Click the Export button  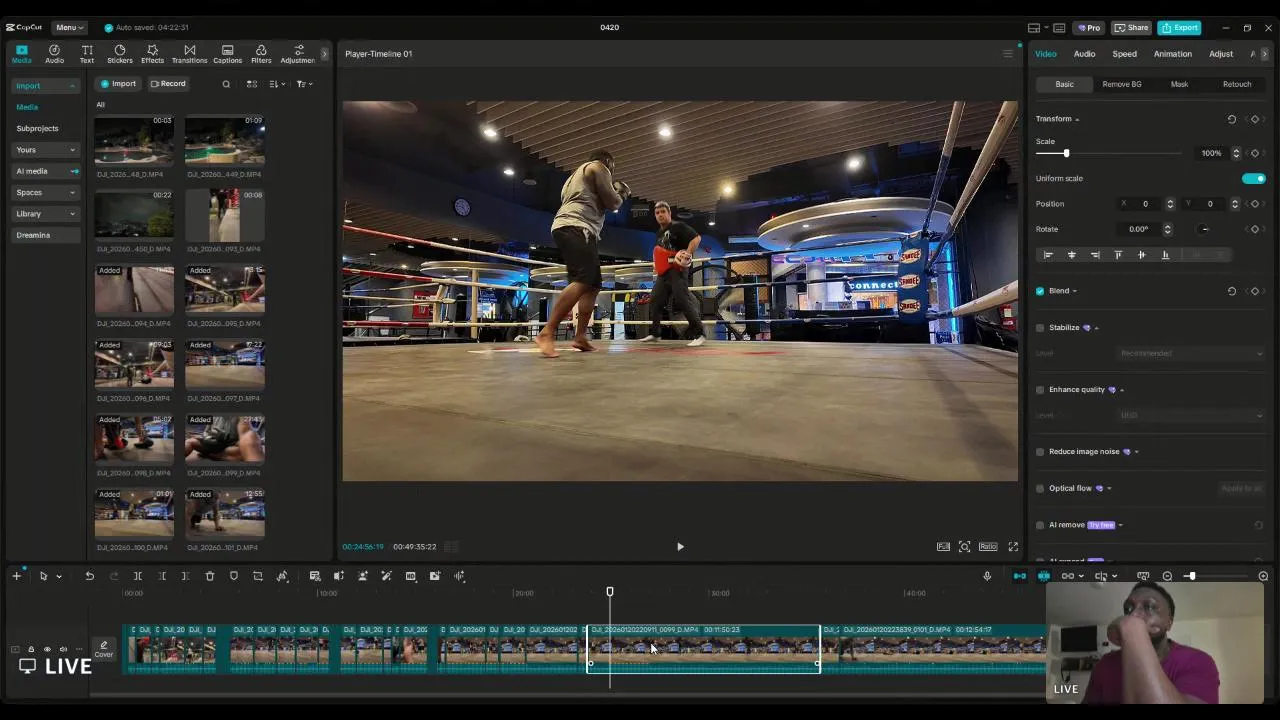pyautogui.click(x=1181, y=28)
